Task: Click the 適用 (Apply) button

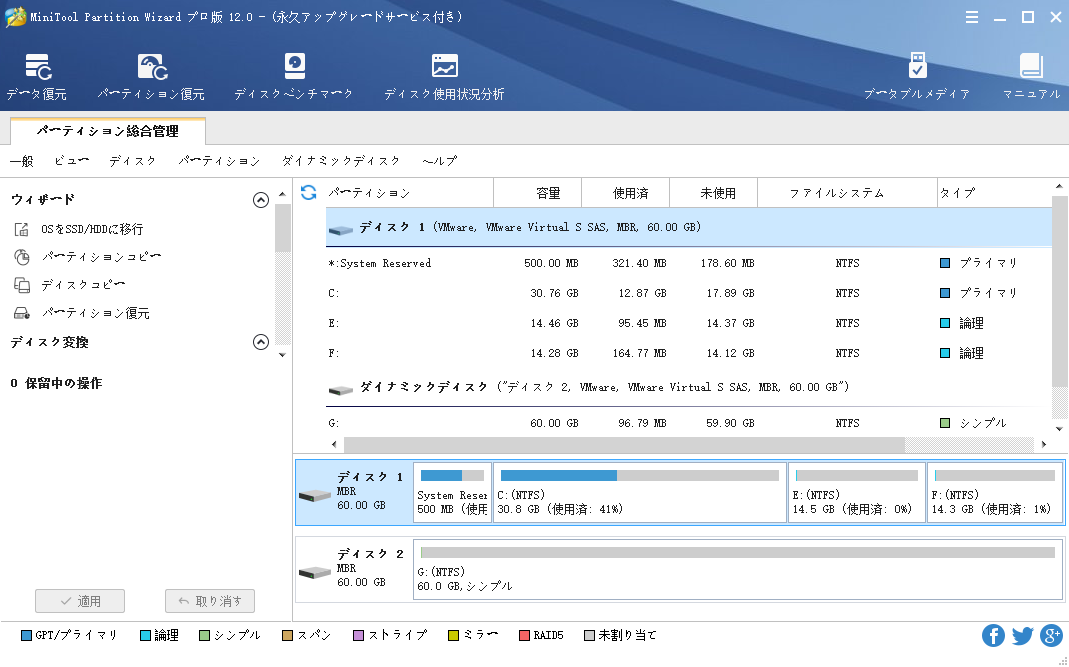Action: (x=80, y=601)
